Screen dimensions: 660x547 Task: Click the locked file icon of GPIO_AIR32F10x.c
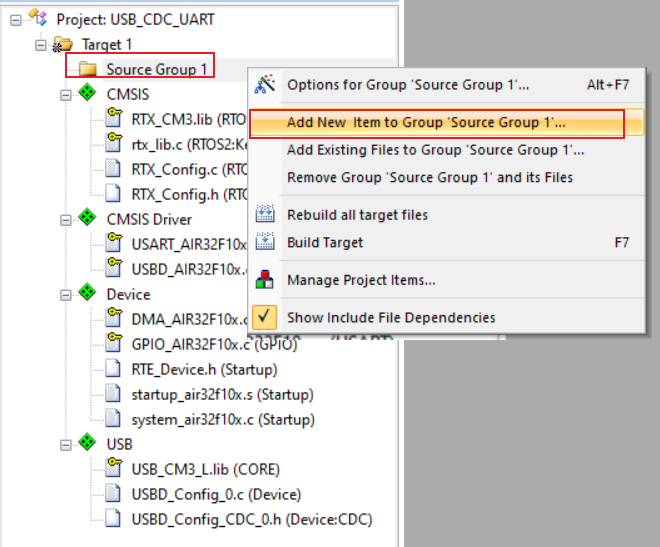tap(114, 342)
